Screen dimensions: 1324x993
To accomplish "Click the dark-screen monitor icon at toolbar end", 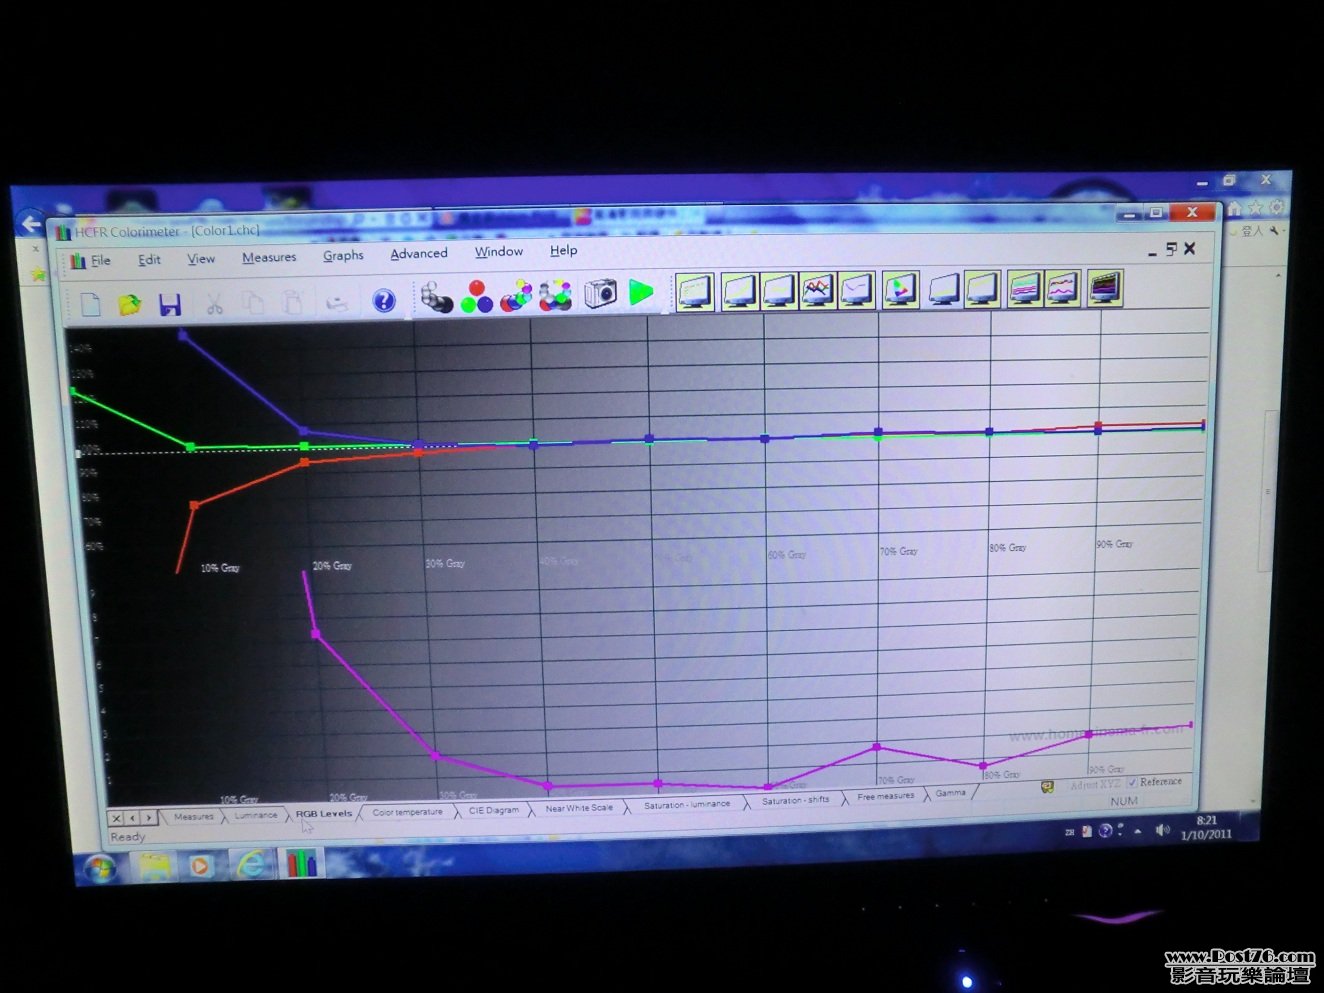I will (x=1105, y=288).
